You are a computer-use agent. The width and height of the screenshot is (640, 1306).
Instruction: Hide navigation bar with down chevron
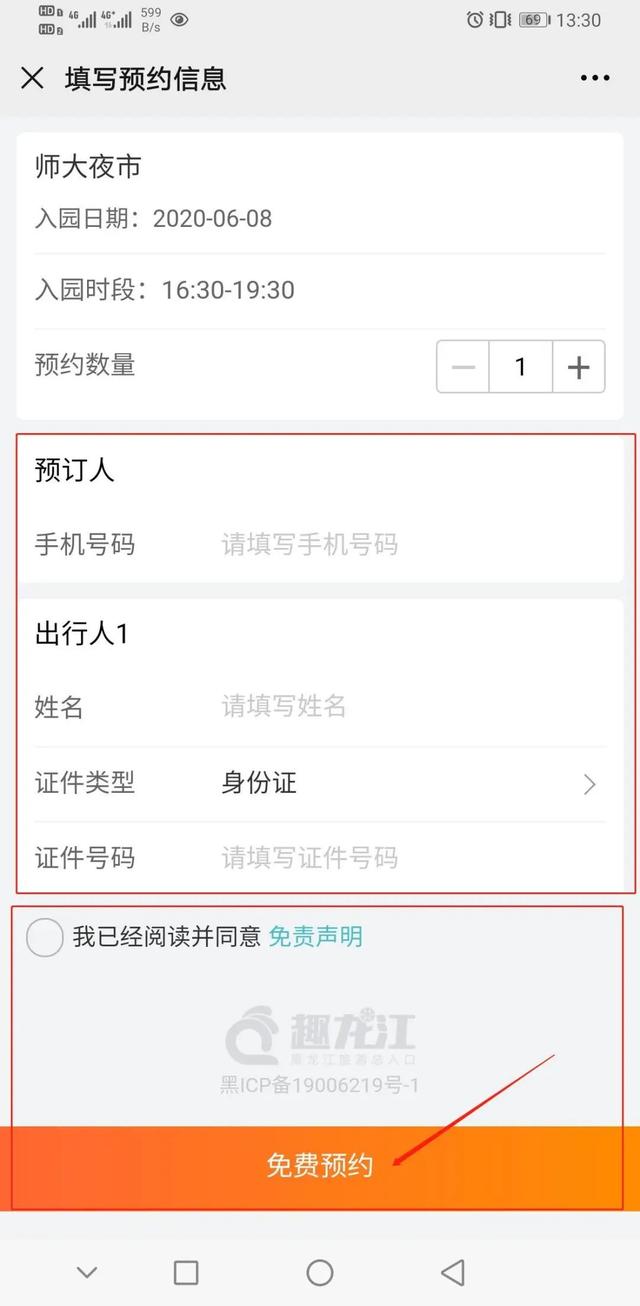click(87, 1272)
